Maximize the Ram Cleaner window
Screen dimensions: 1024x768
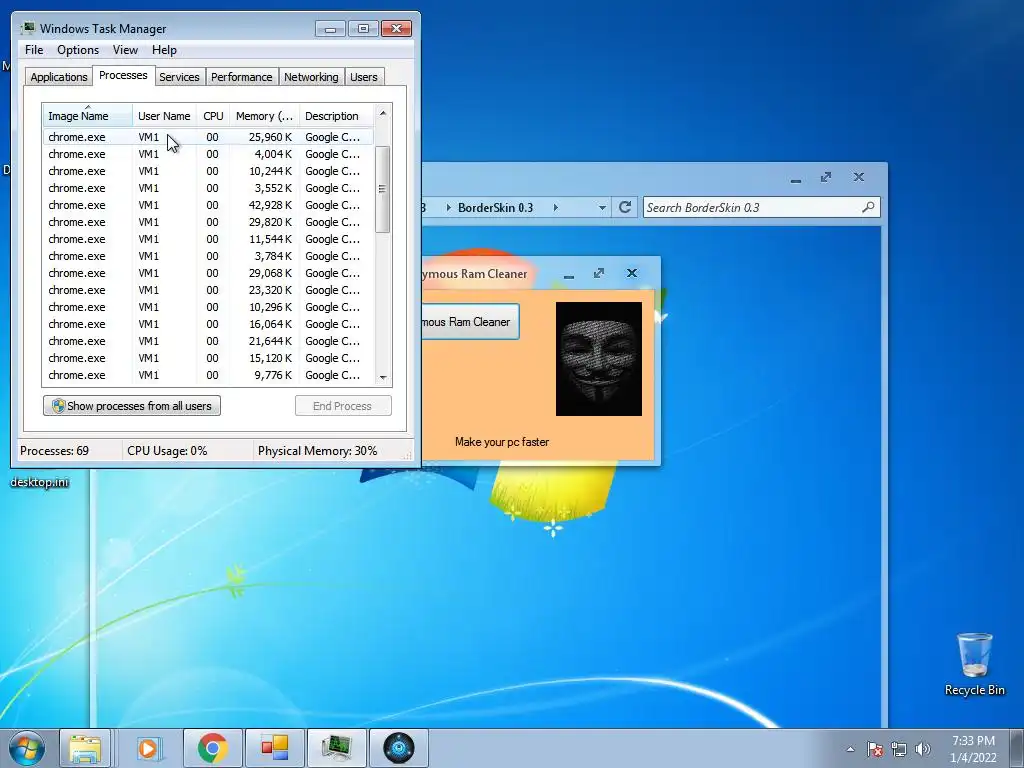pyautogui.click(x=599, y=273)
